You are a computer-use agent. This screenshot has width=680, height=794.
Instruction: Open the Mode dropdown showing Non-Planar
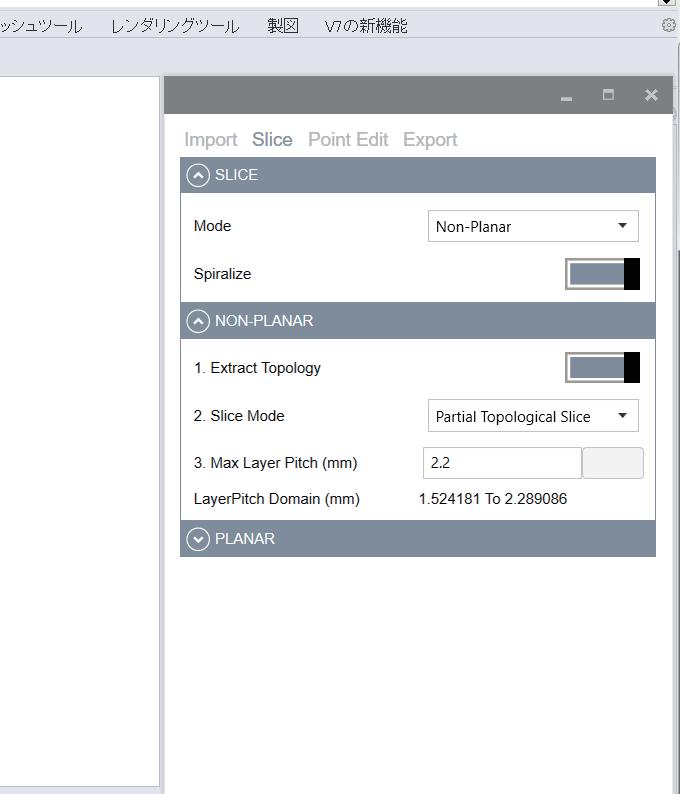click(533, 226)
